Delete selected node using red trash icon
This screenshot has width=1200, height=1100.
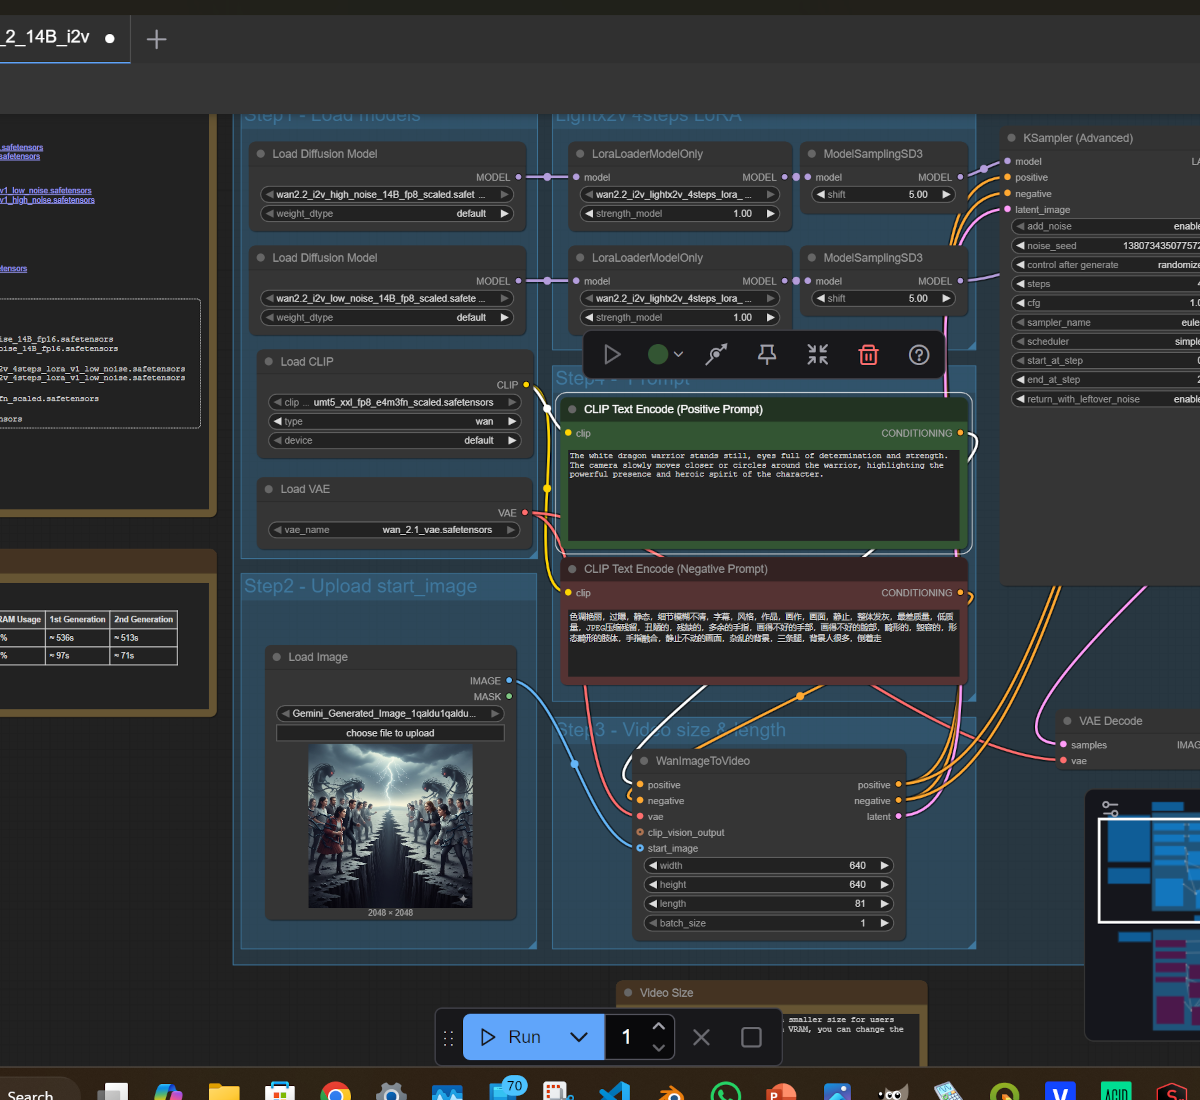[x=868, y=355]
